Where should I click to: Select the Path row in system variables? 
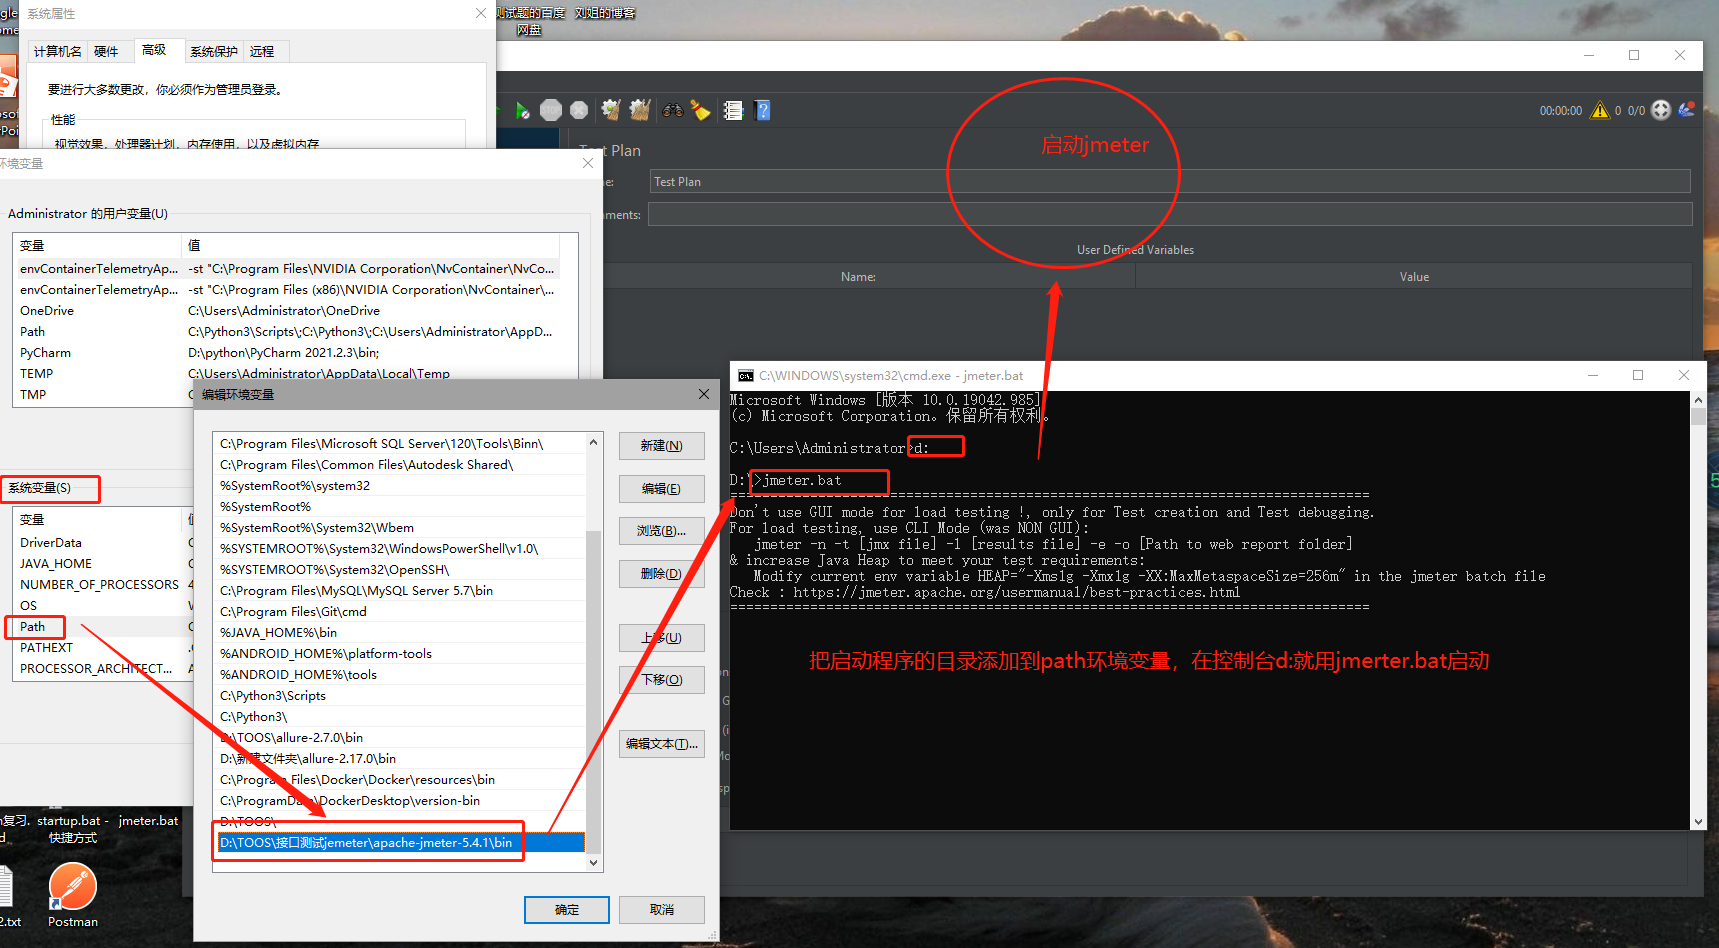pos(104,627)
